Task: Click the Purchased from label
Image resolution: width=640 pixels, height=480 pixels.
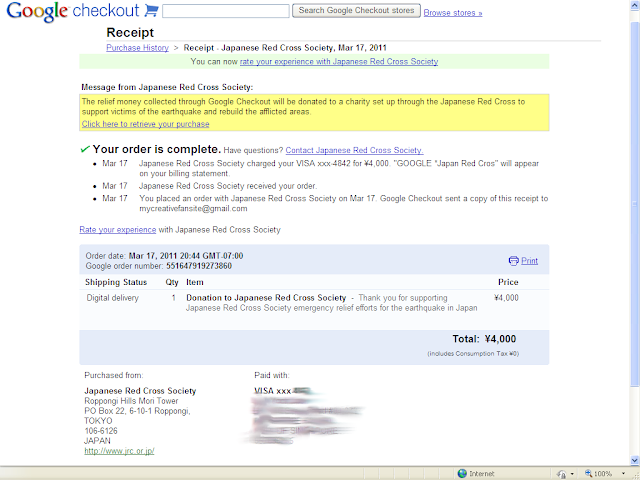Action: pyautogui.click(x=114, y=375)
